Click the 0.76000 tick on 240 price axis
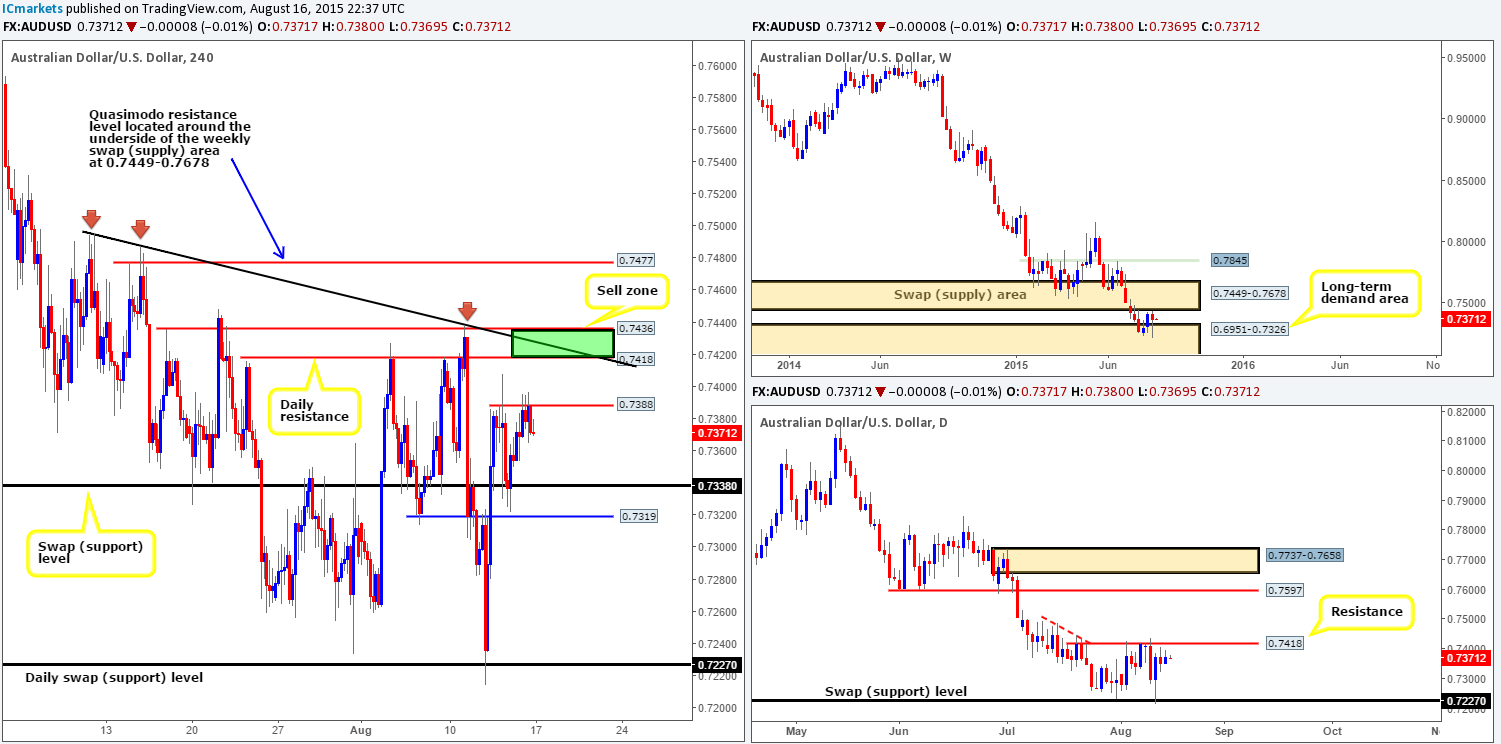Screen dimensions: 1501x744 click(717, 66)
